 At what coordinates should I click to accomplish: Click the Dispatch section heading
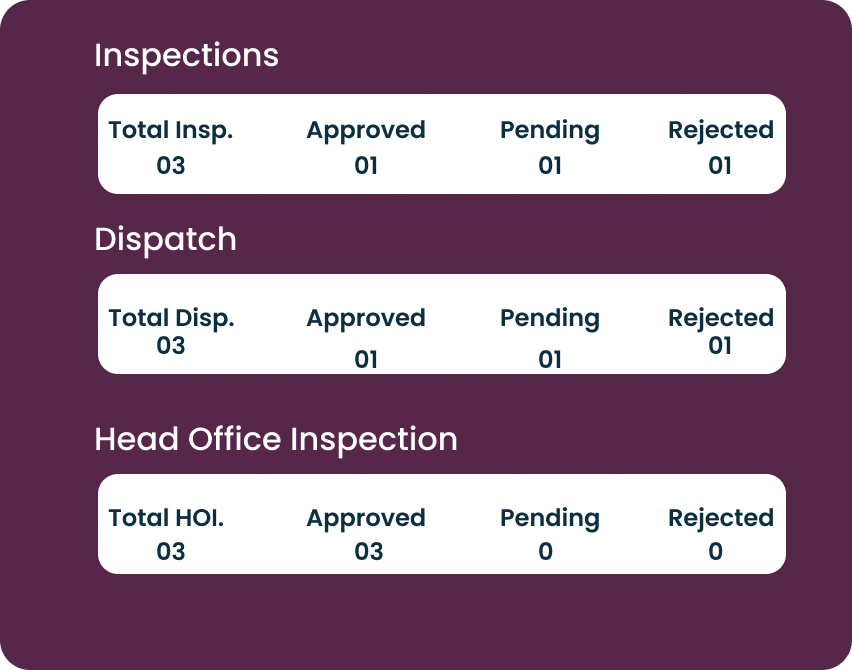(165, 240)
